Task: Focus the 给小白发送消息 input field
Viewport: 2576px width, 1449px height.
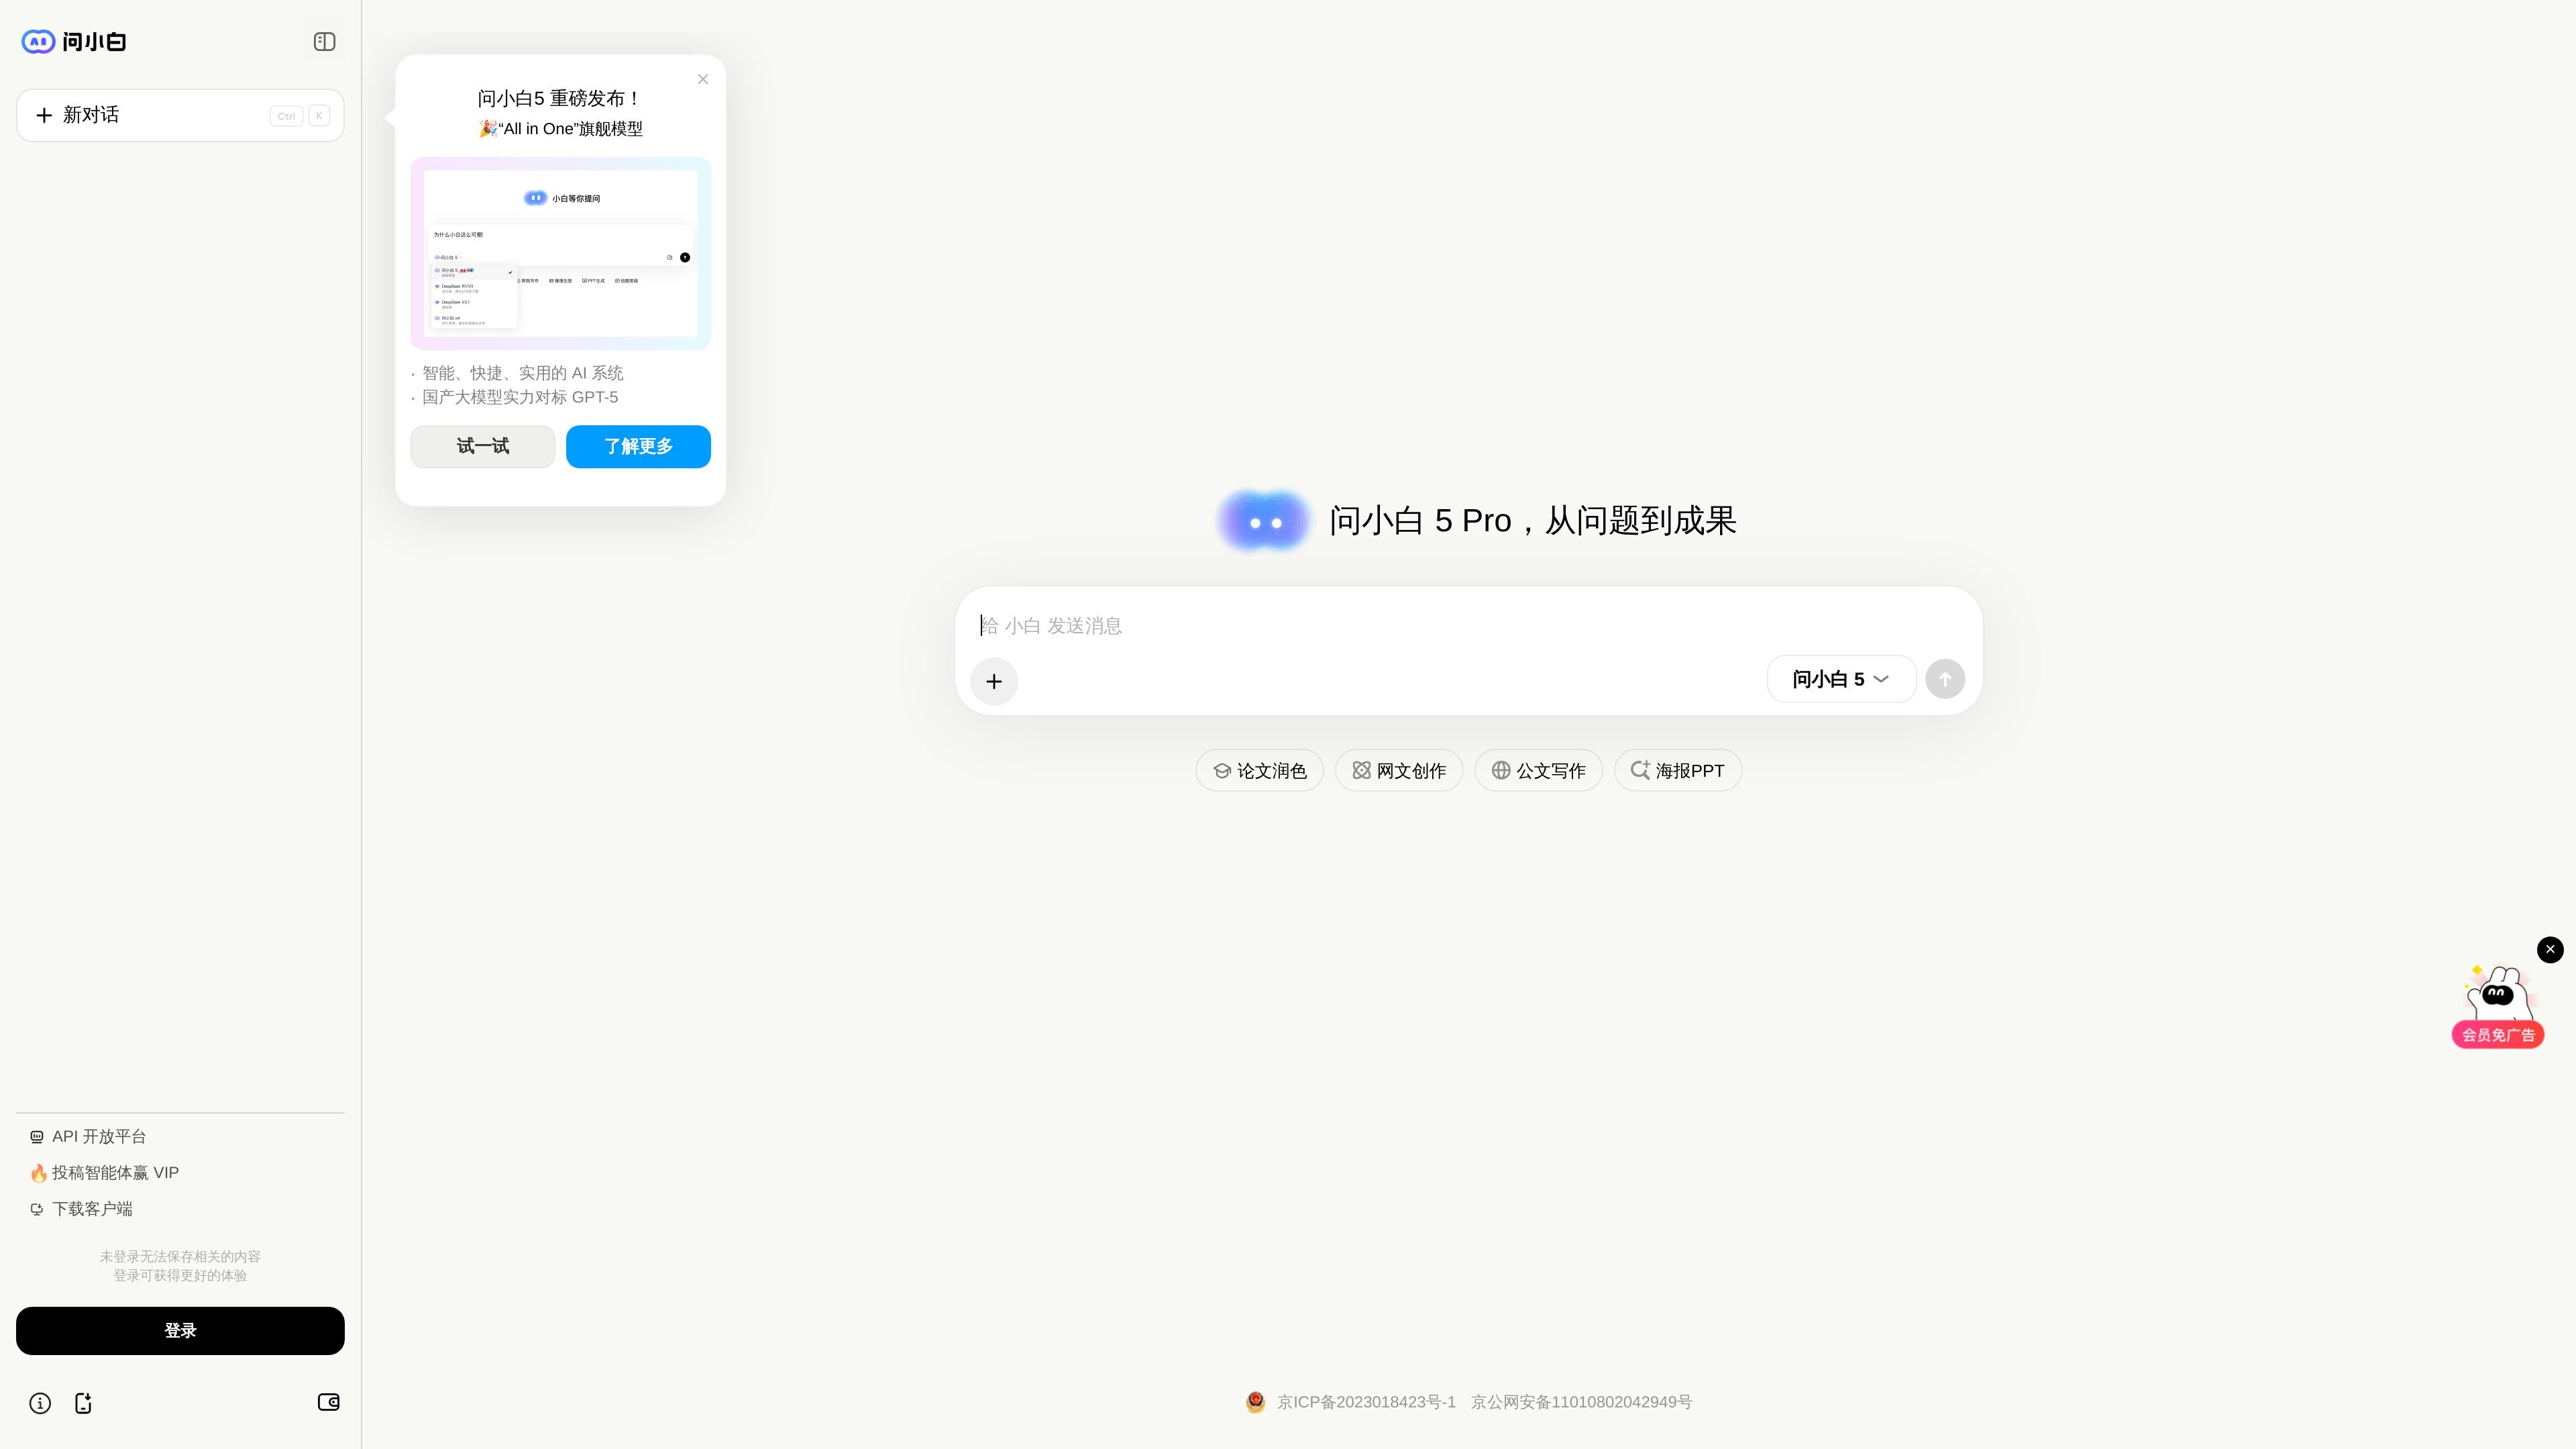Action: 1468,625
